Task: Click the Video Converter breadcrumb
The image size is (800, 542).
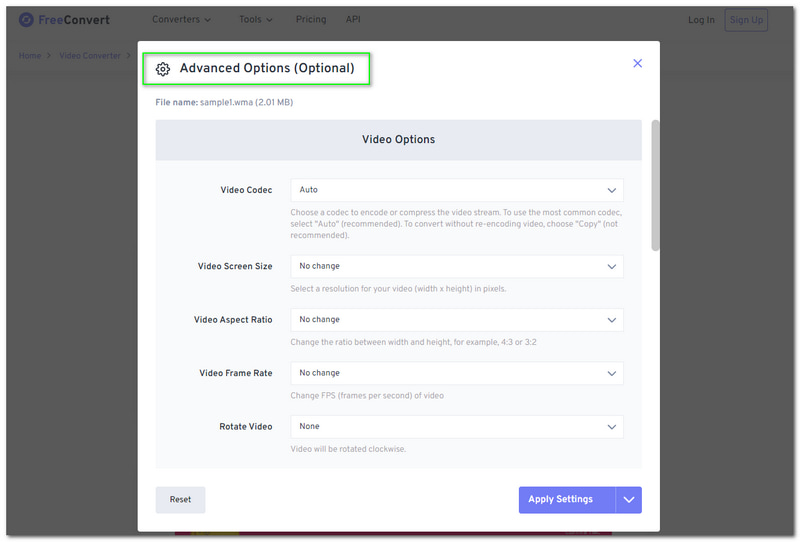Action: [90, 56]
